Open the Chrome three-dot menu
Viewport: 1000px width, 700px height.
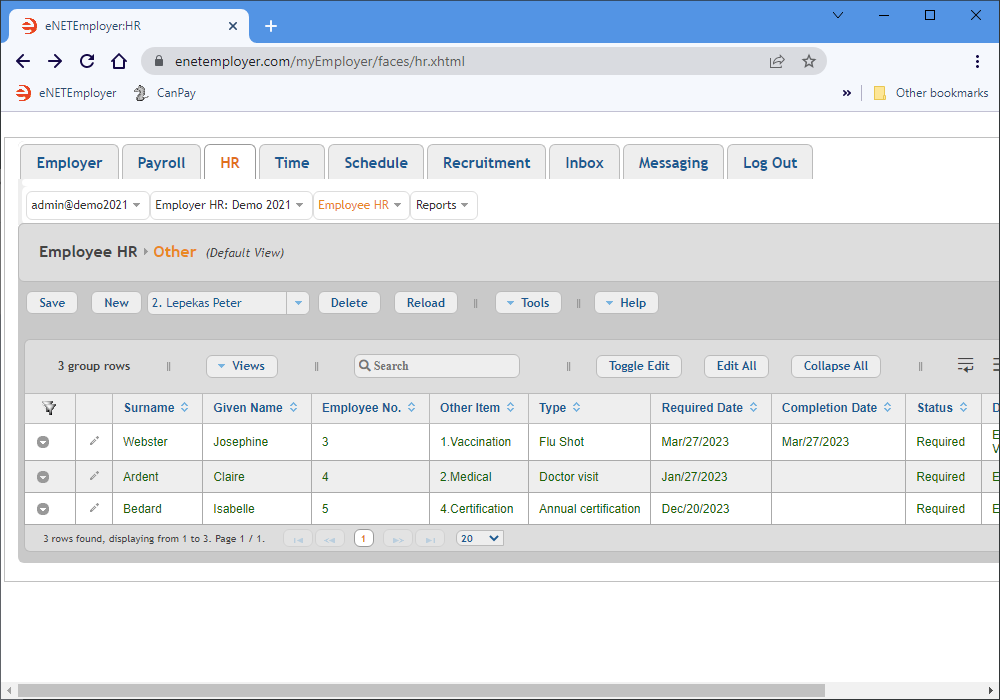pyautogui.click(x=977, y=61)
